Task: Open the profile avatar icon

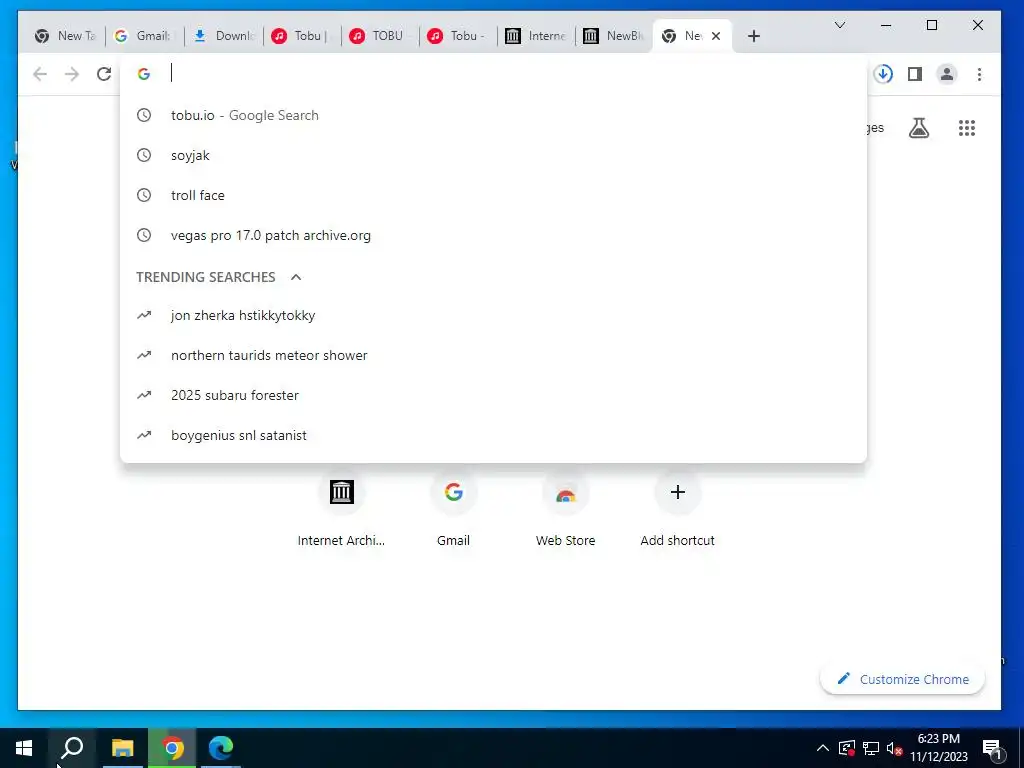Action: pyautogui.click(x=947, y=74)
